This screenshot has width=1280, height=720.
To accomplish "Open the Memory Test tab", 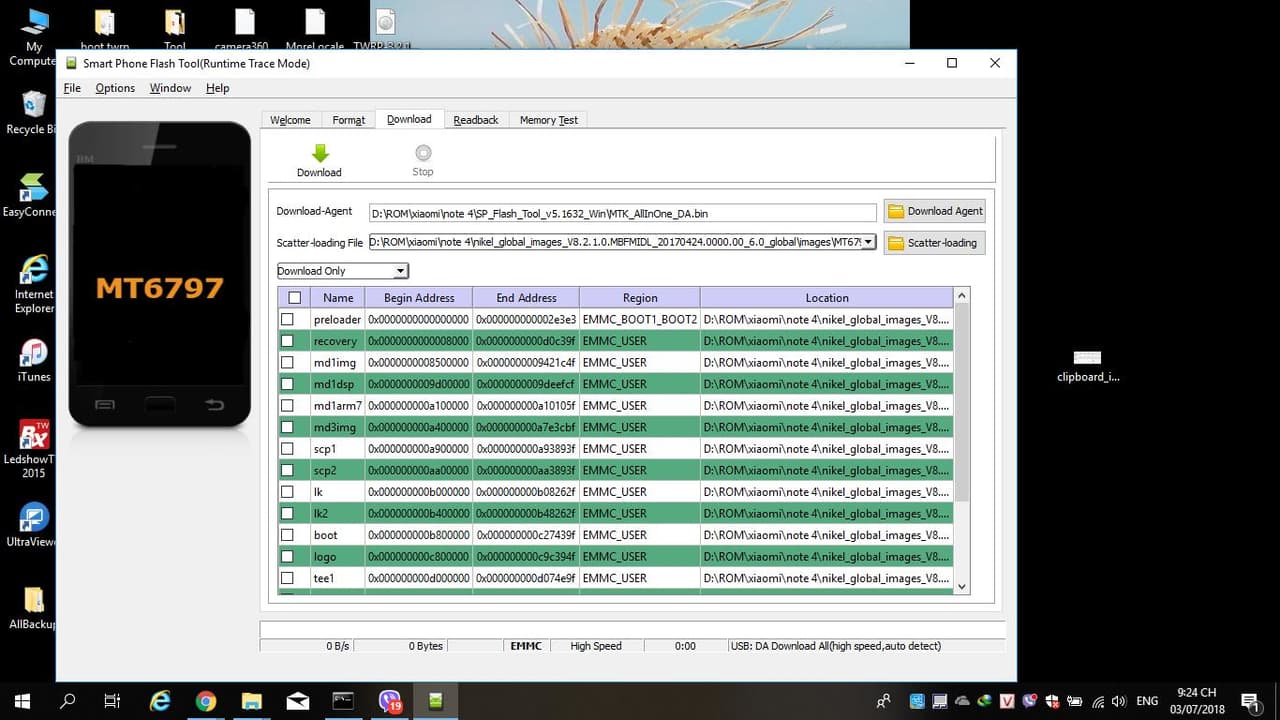I will [x=548, y=120].
